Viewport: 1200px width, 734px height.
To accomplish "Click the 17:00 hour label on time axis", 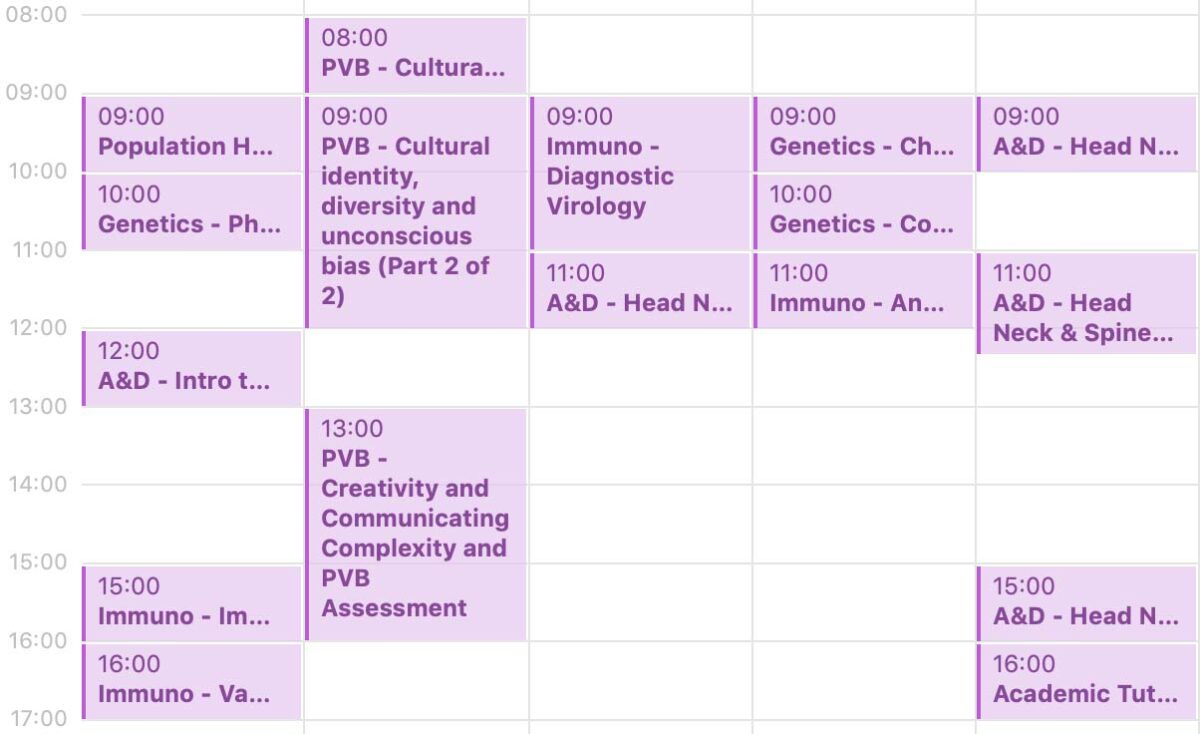I will tap(38, 718).
